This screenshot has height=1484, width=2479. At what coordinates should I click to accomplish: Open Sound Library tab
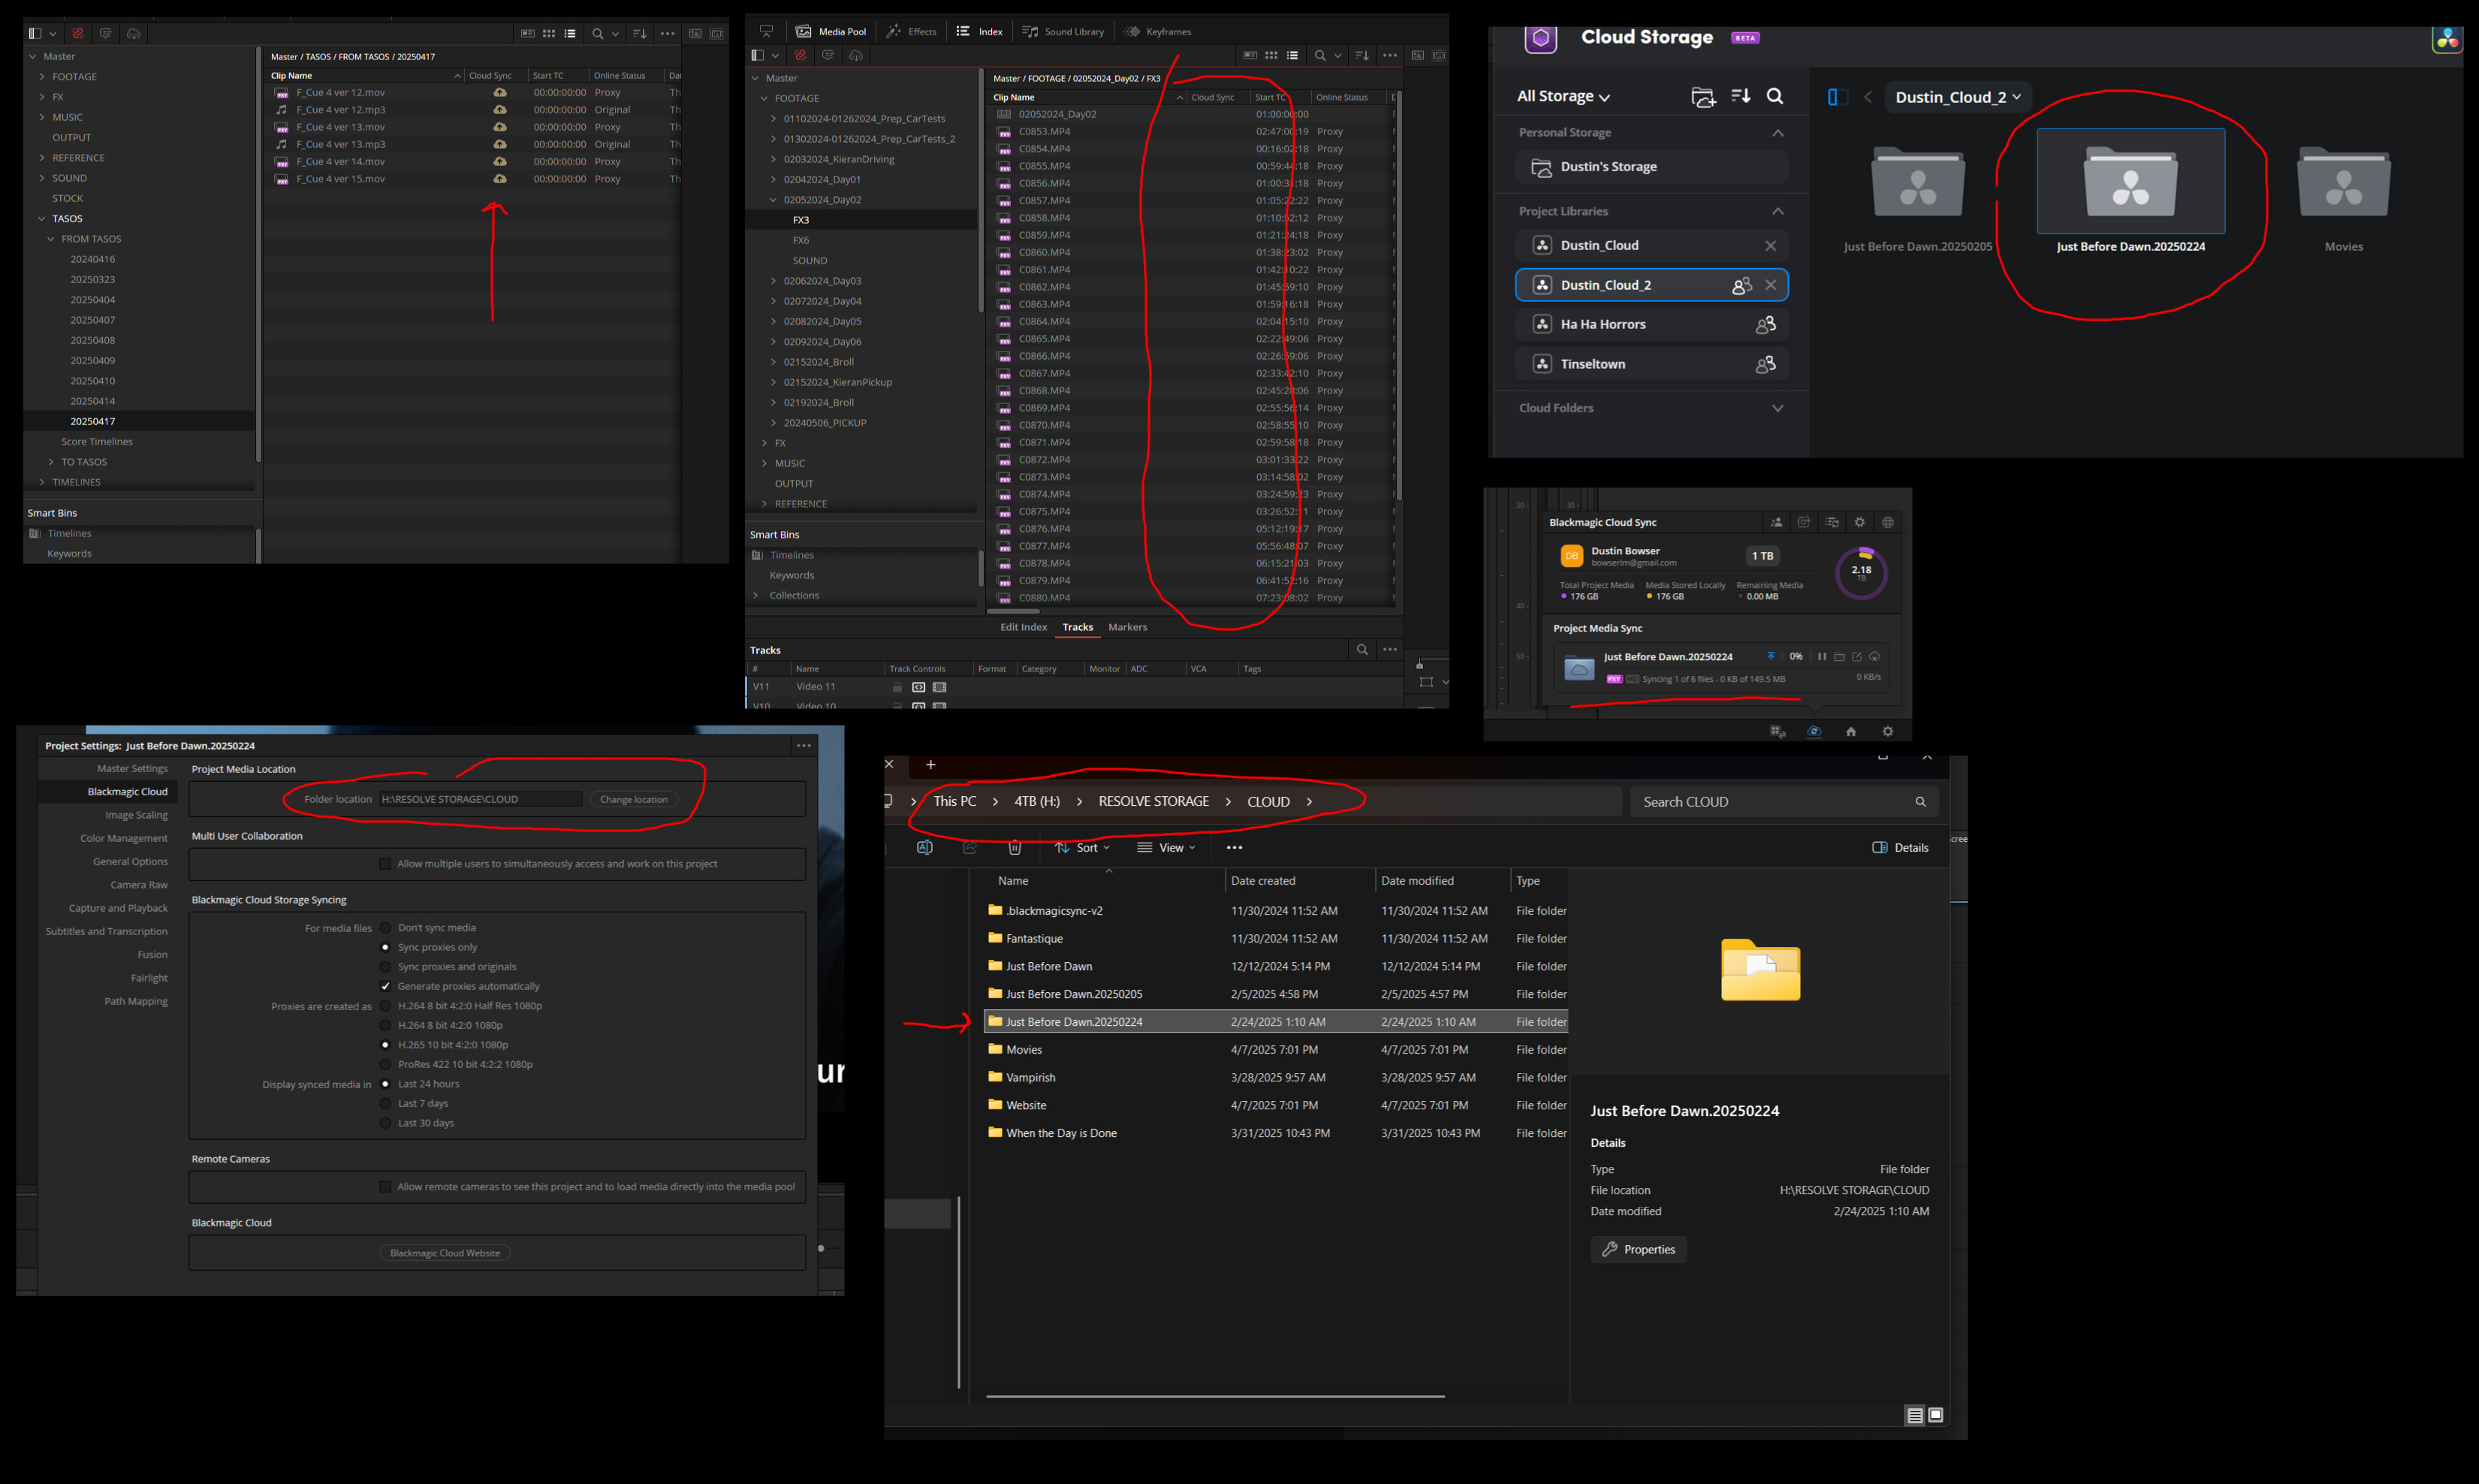coord(1063,32)
